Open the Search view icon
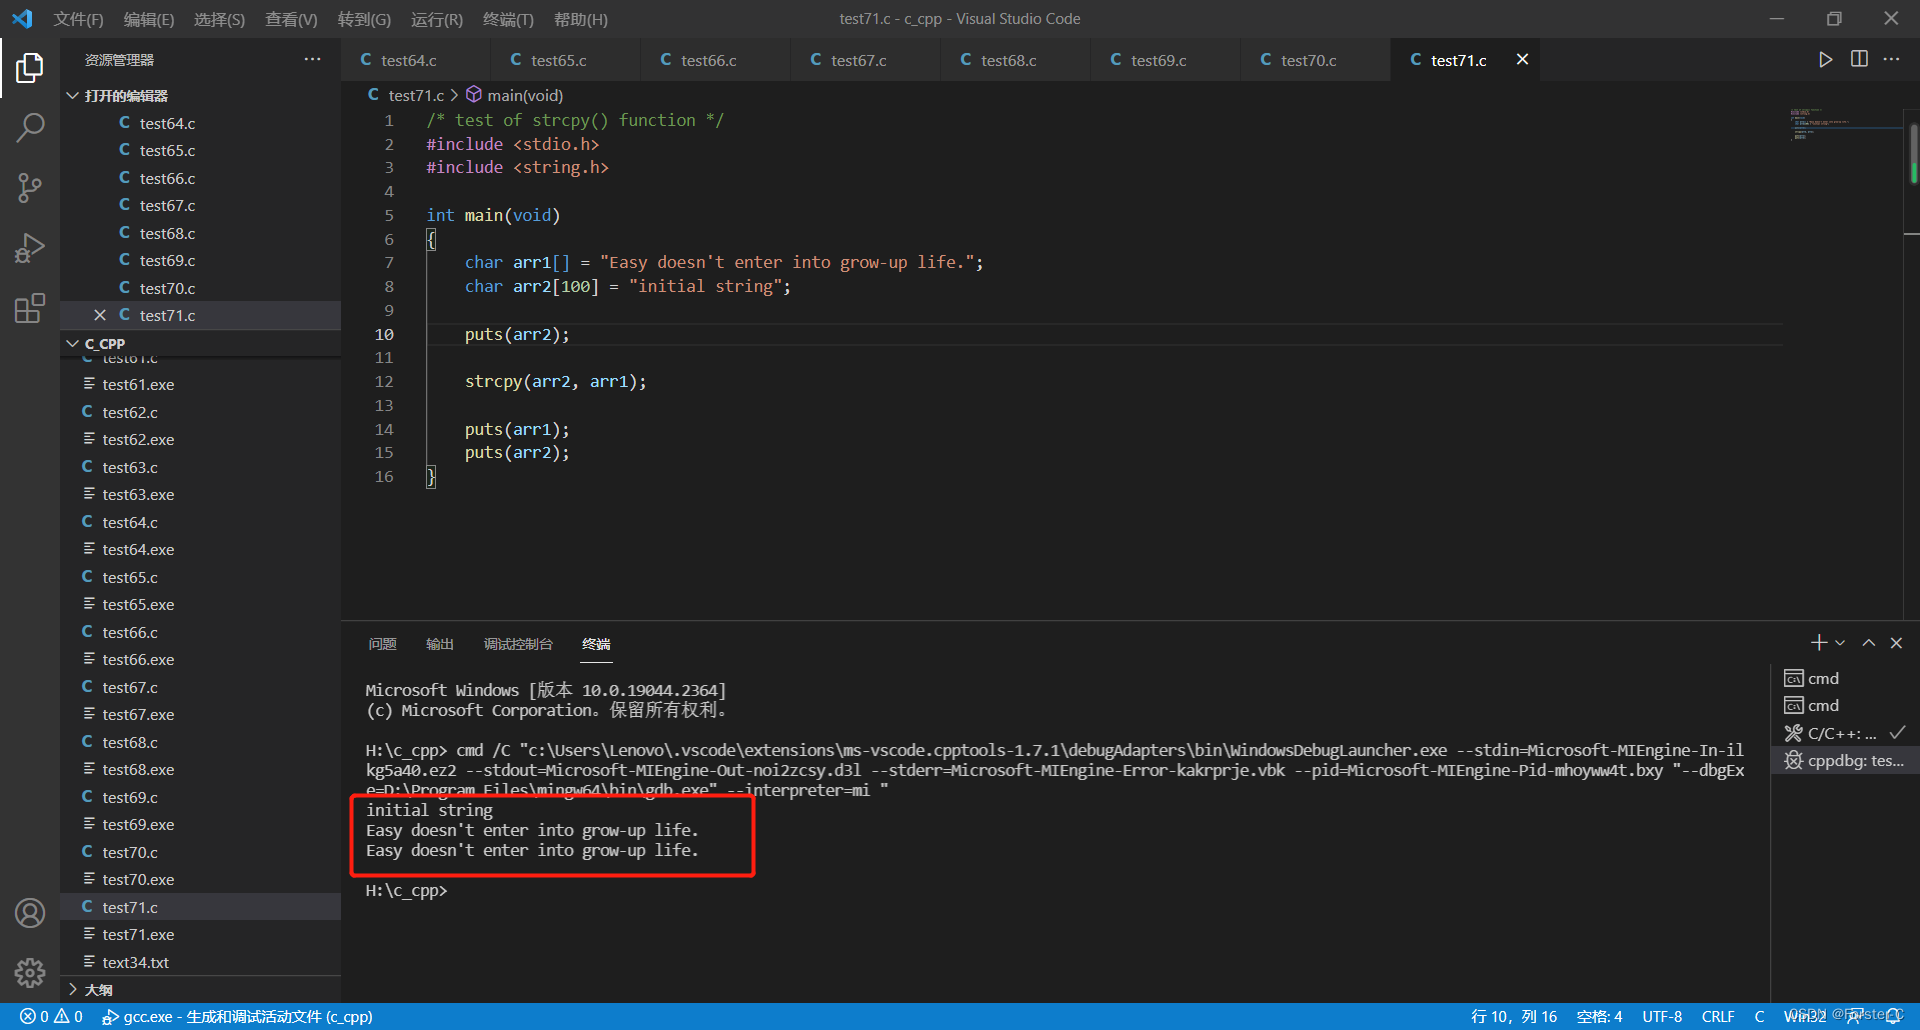Image resolution: width=1920 pixels, height=1030 pixels. coord(30,128)
